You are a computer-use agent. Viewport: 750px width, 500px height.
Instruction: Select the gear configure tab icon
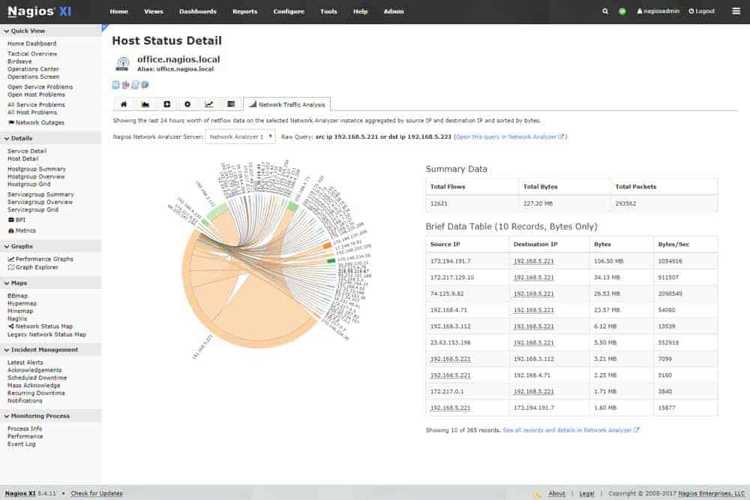(x=188, y=104)
